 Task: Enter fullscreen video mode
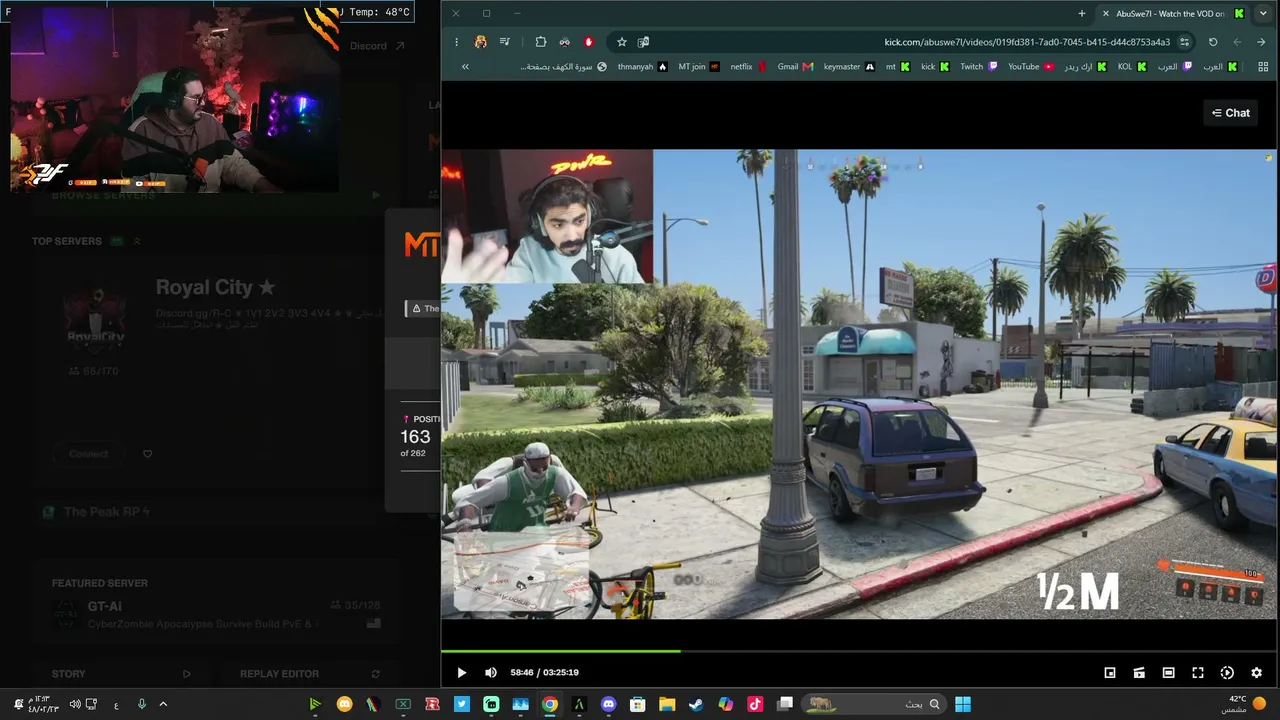1198,673
